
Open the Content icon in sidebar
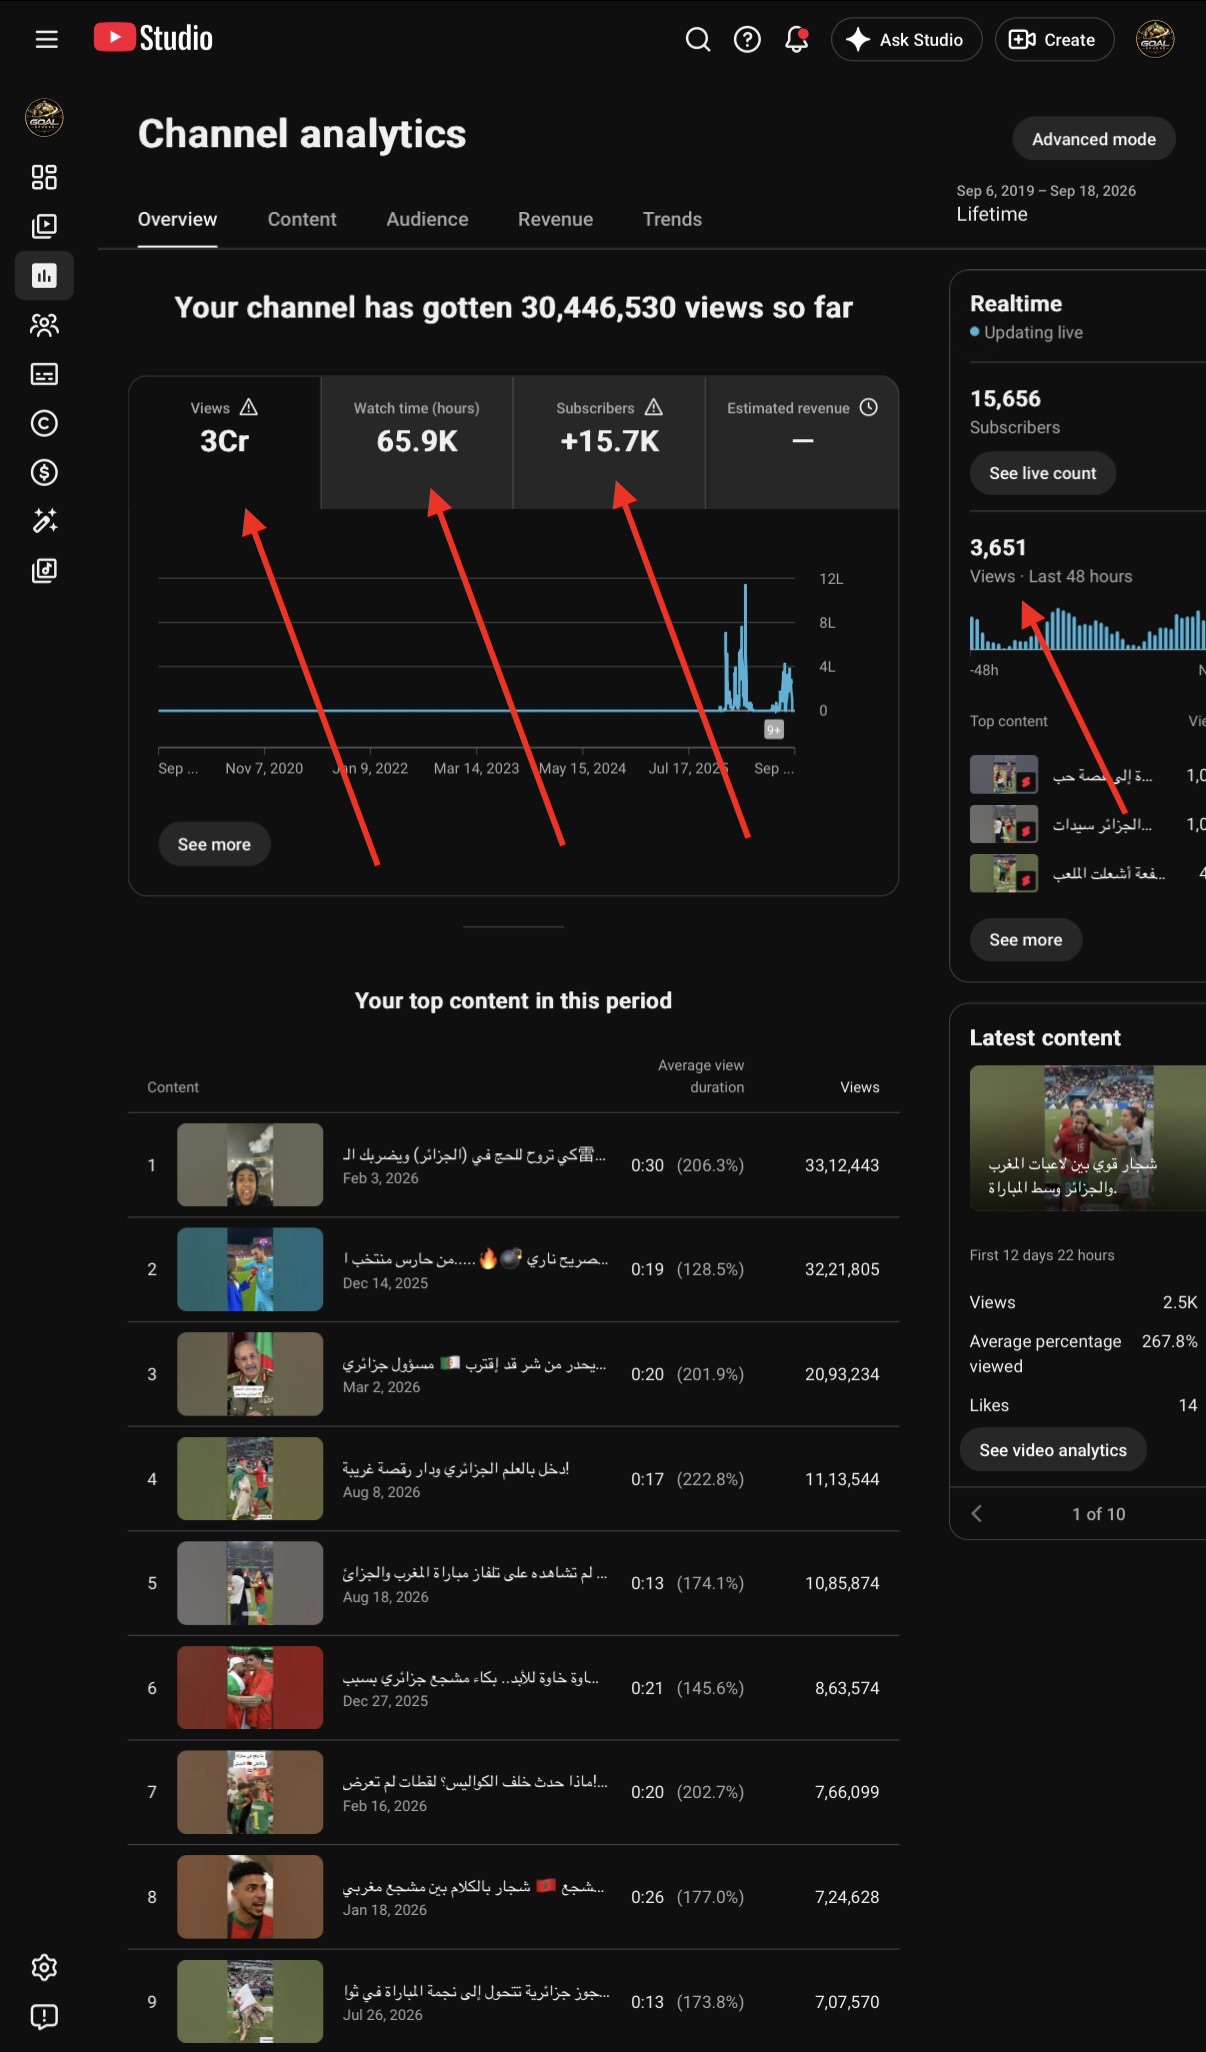pos(44,226)
